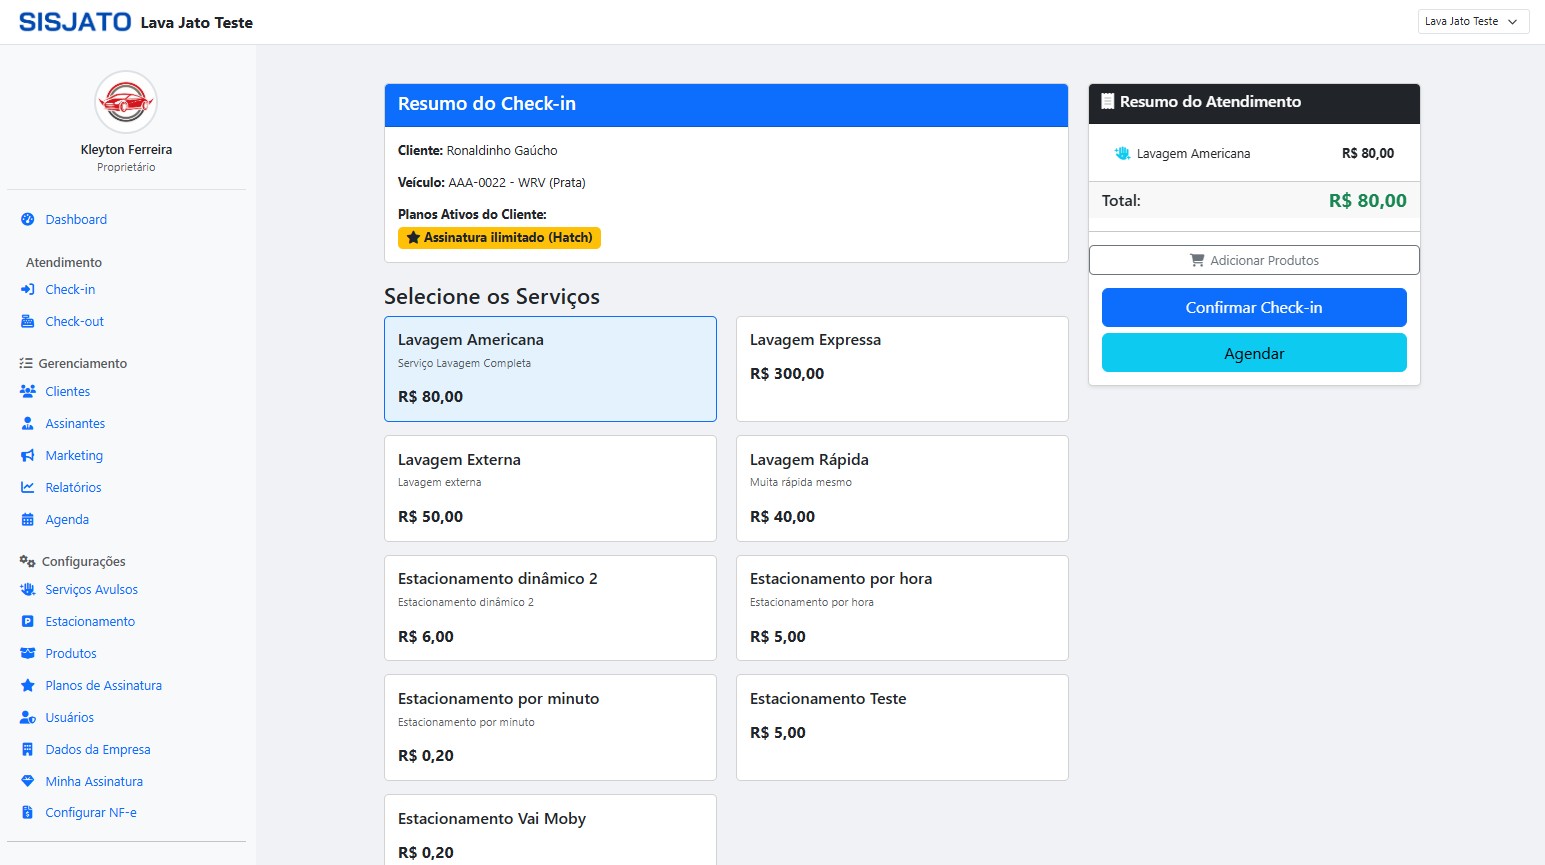Click the Clientes people icon
This screenshot has height=865, width=1545.
click(x=28, y=392)
